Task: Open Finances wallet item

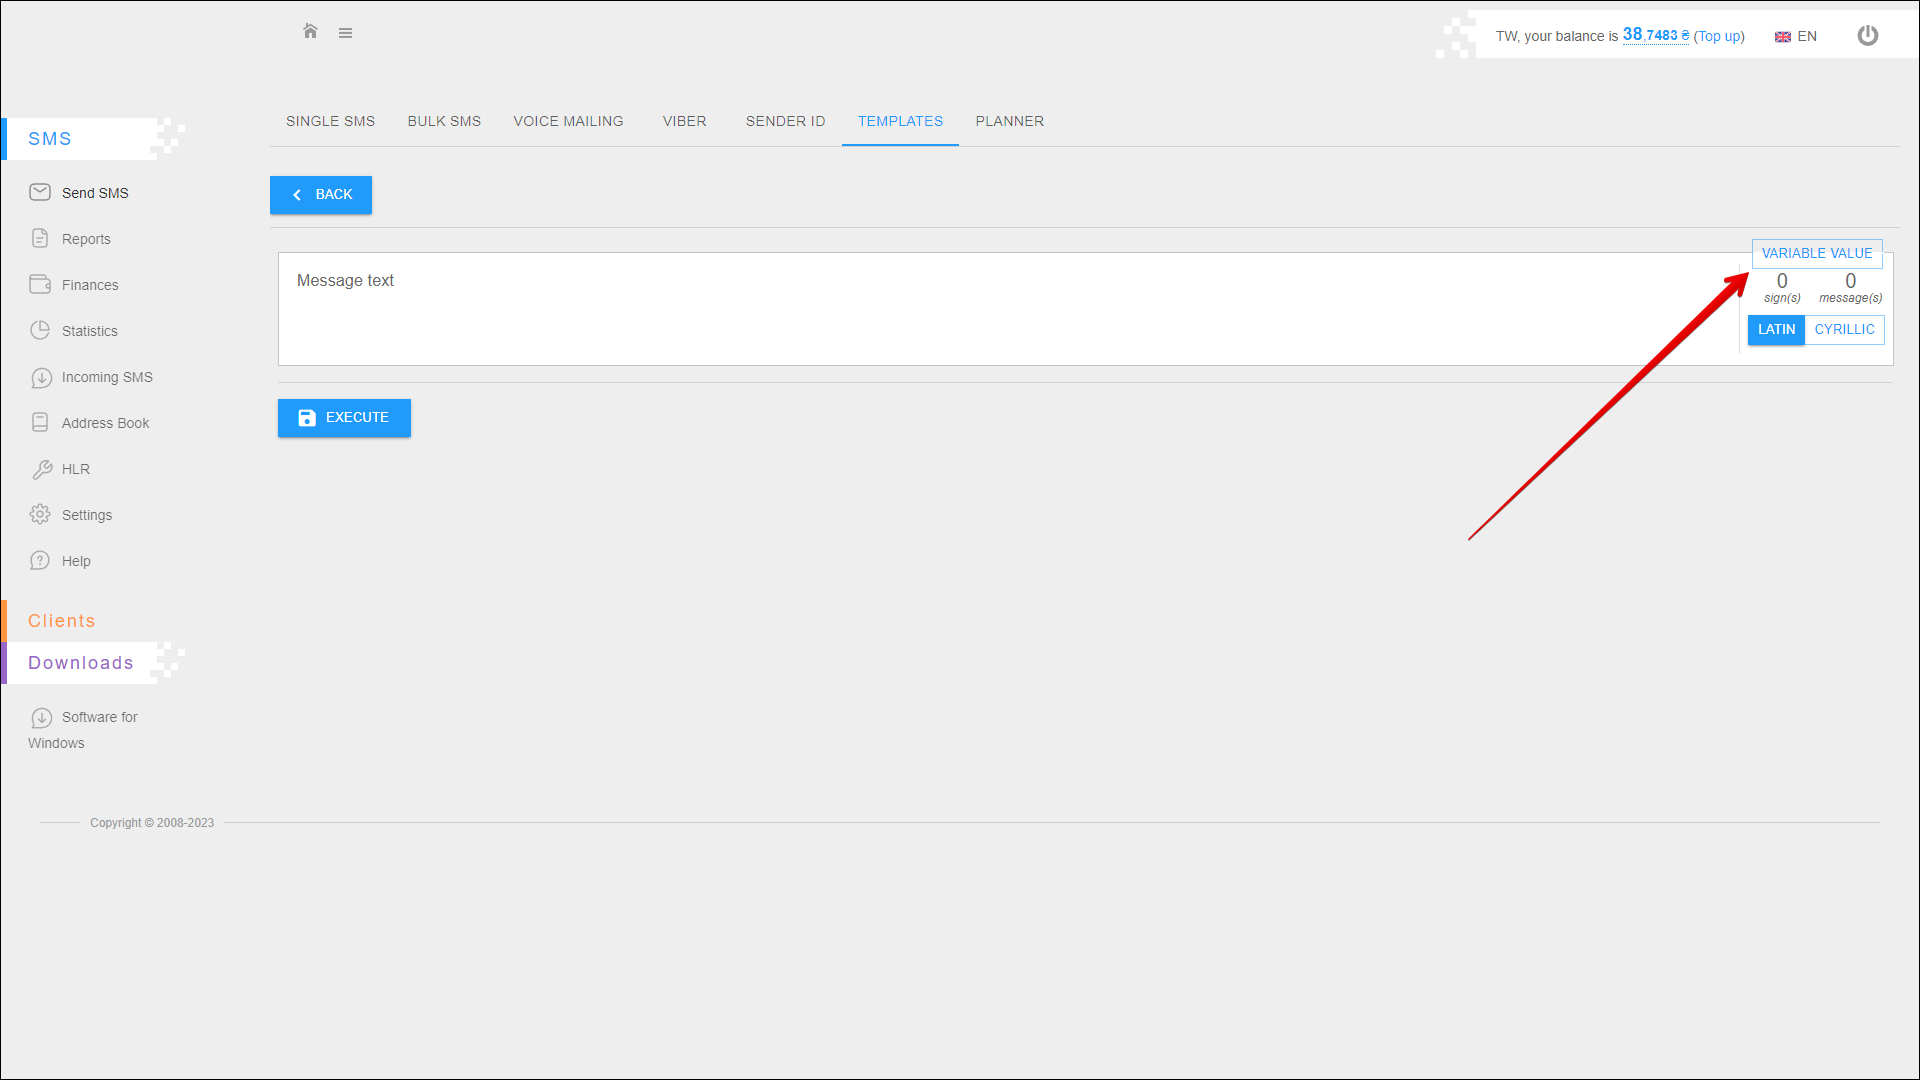Action: (89, 285)
